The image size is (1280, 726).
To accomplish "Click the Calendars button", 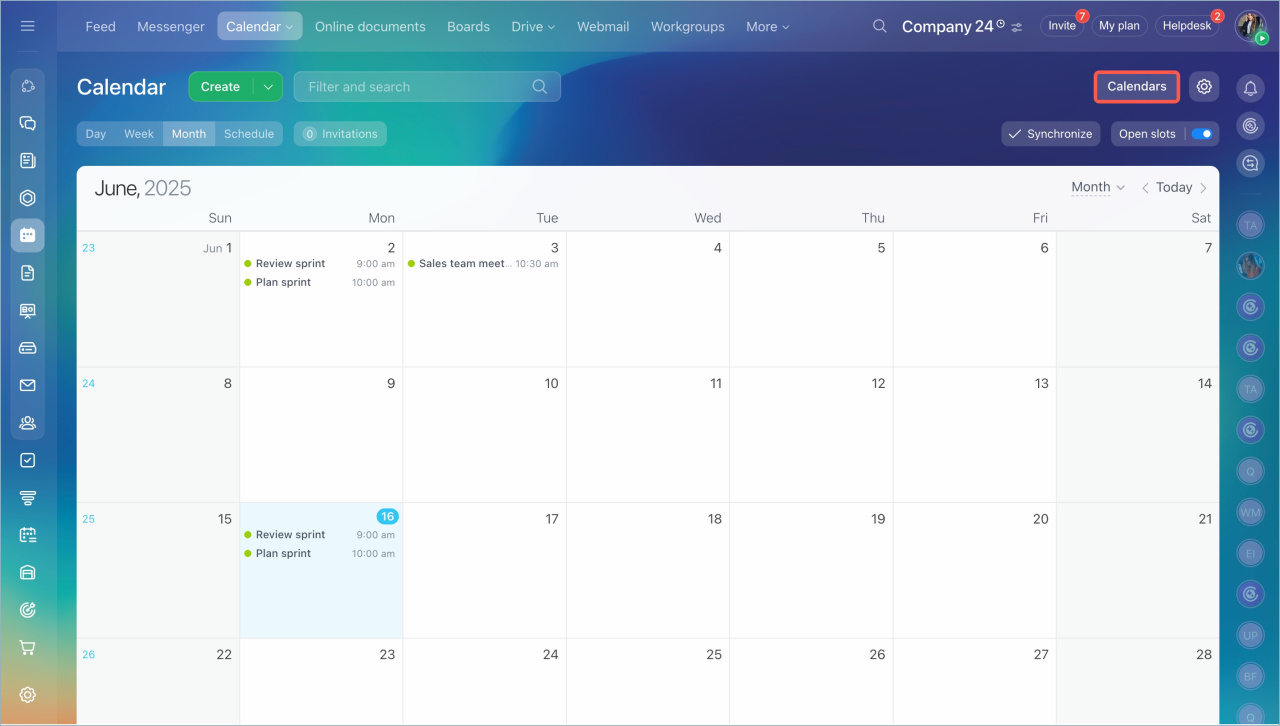I will tap(1136, 87).
